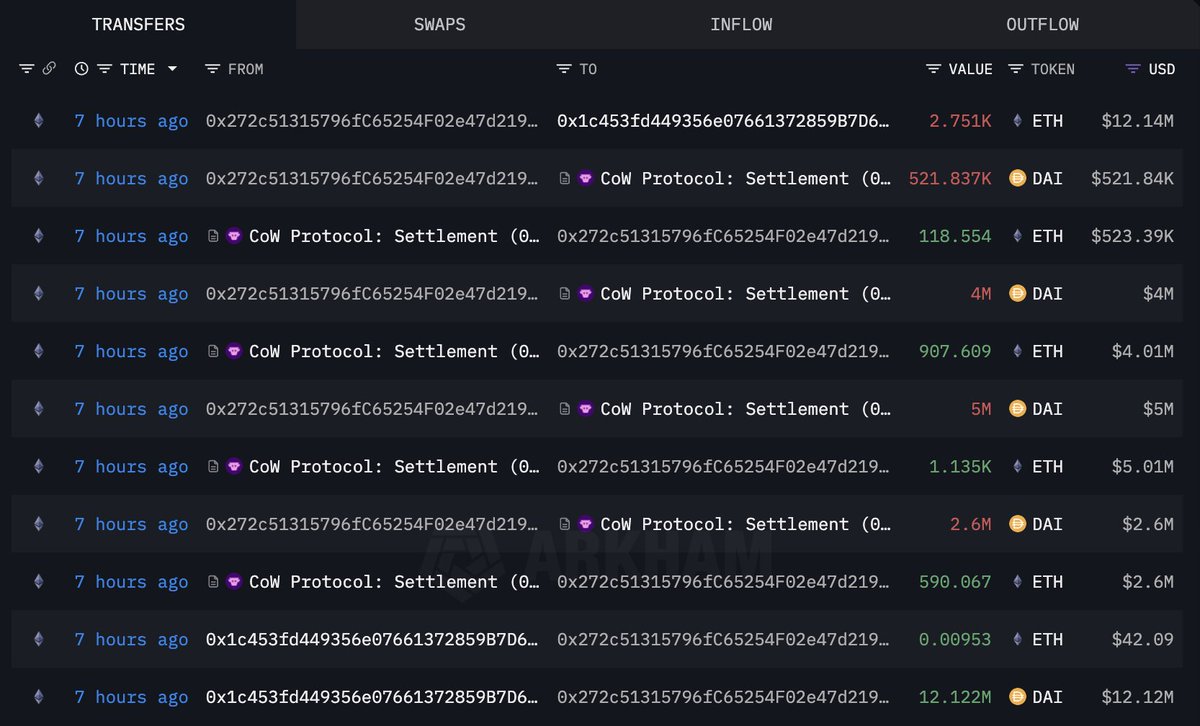Switch to the INFLOW tab

tap(741, 25)
